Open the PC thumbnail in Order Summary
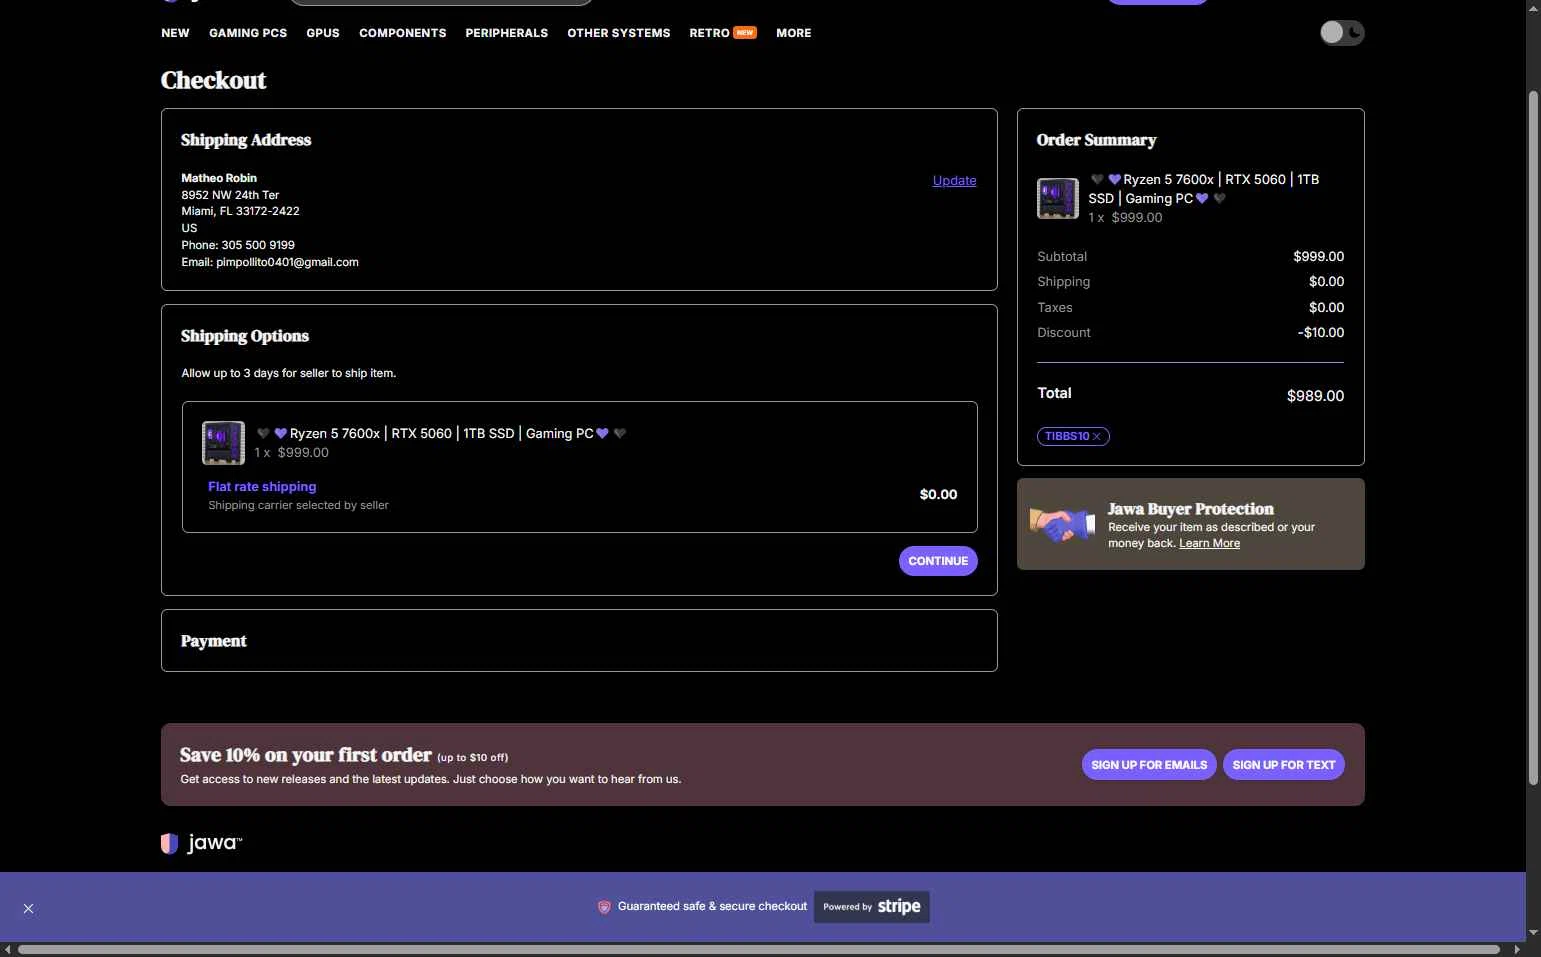The image size is (1541, 957). (1058, 198)
